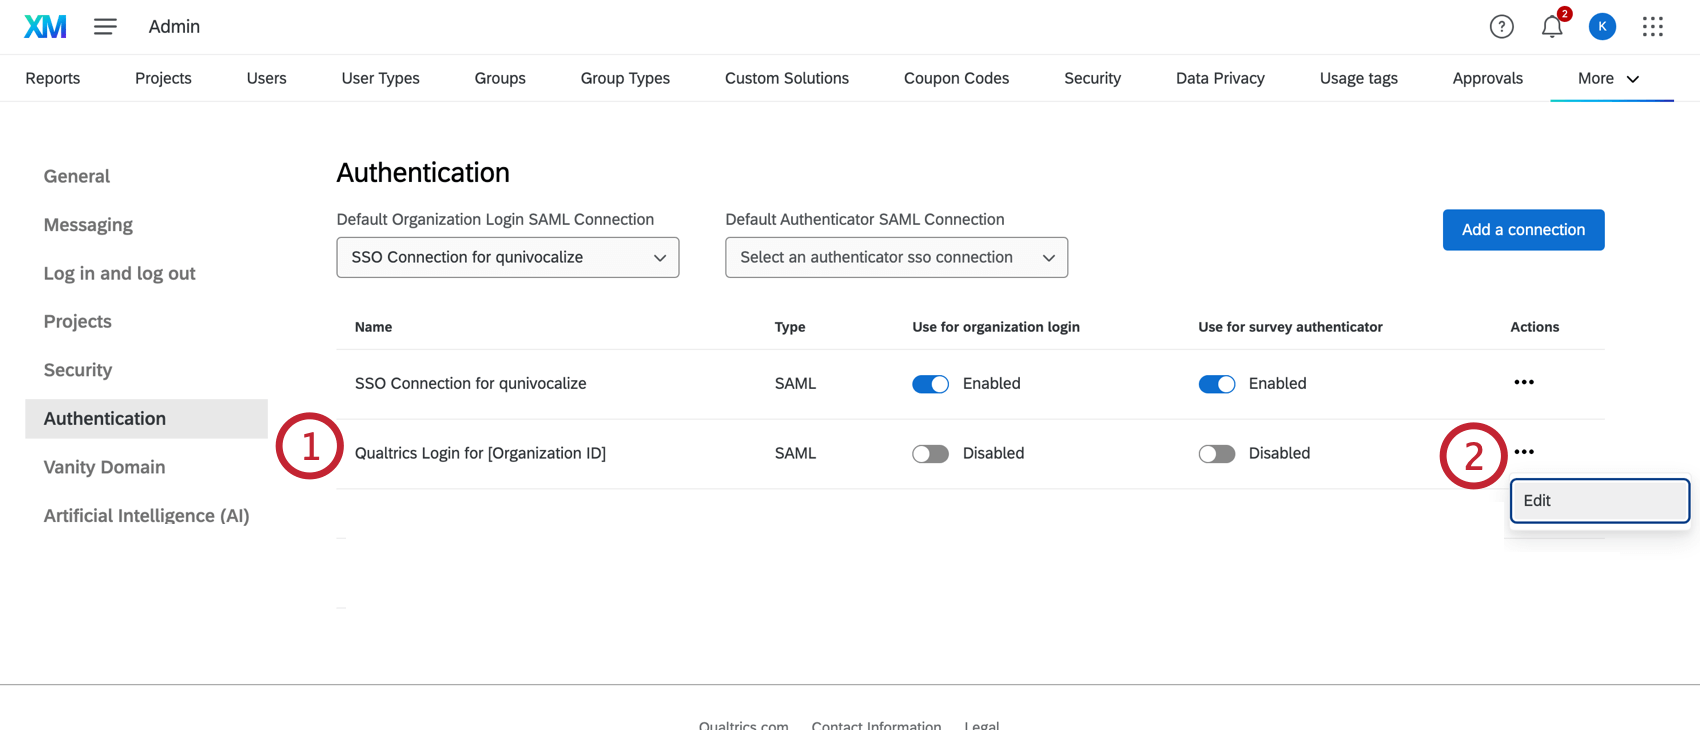Enable survey authenticator for Qualtrics Login connection
Image resolution: width=1700 pixels, height=730 pixels.
1216,454
